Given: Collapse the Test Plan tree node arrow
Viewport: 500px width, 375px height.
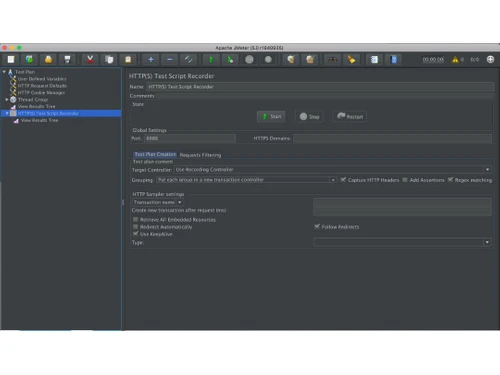Looking at the screenshot, I should pyautogui.click(x=4, y=72).
